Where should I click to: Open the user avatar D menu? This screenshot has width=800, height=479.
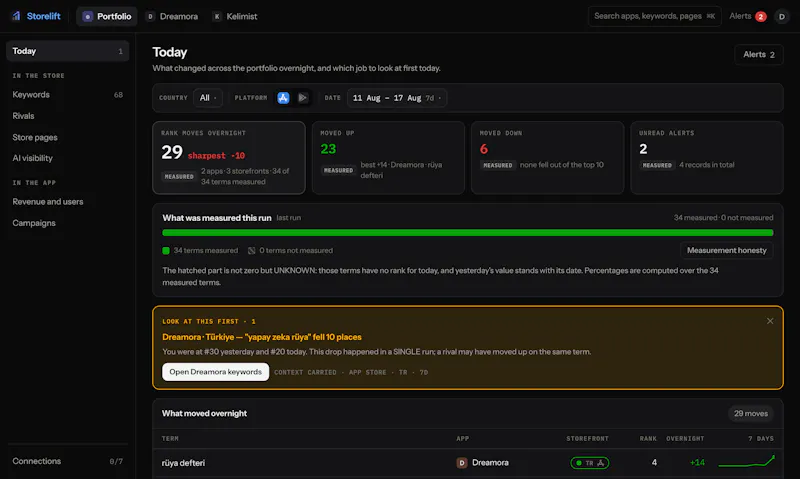pos(782,16)
